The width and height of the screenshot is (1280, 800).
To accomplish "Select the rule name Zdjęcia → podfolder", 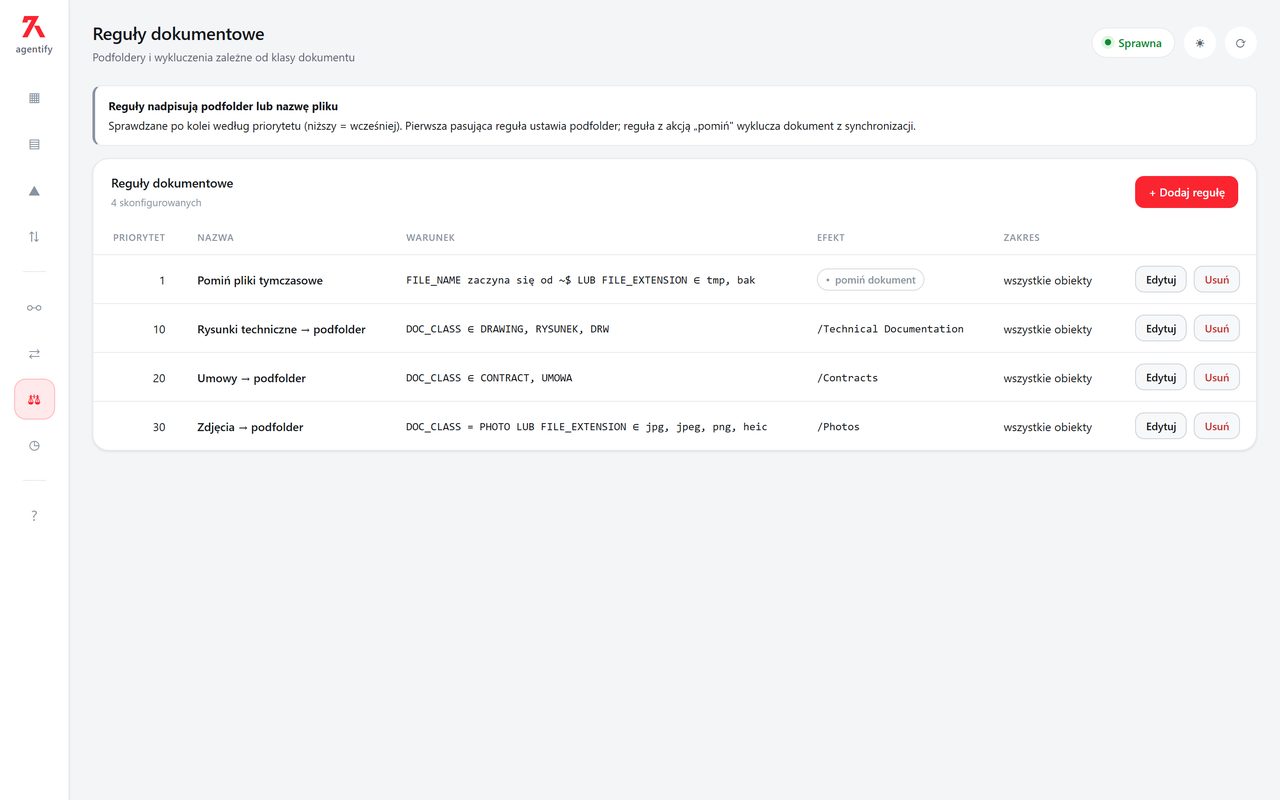I will click(x=250, y=428).
